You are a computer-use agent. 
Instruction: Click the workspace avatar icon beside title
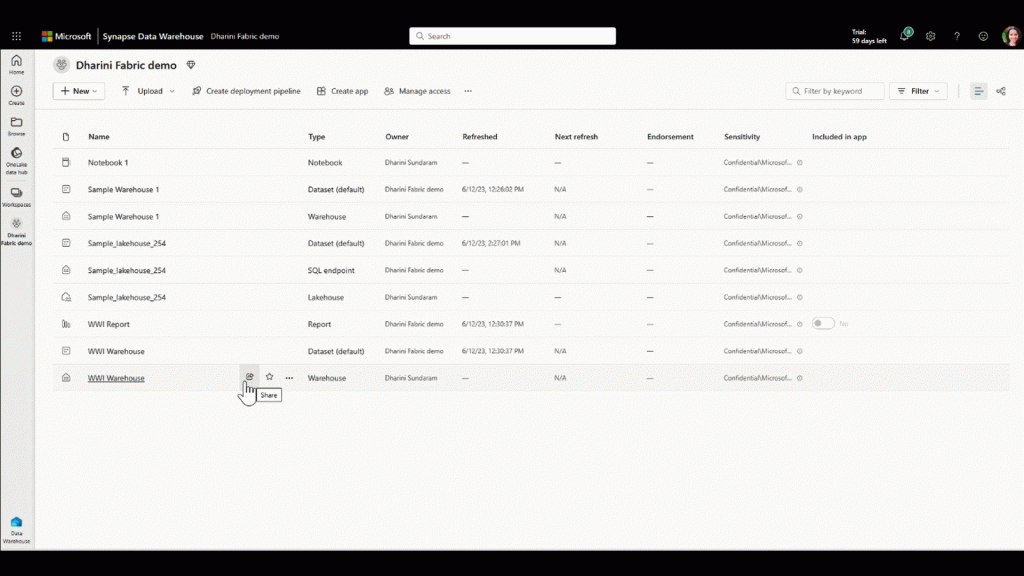tap(61, 65)
